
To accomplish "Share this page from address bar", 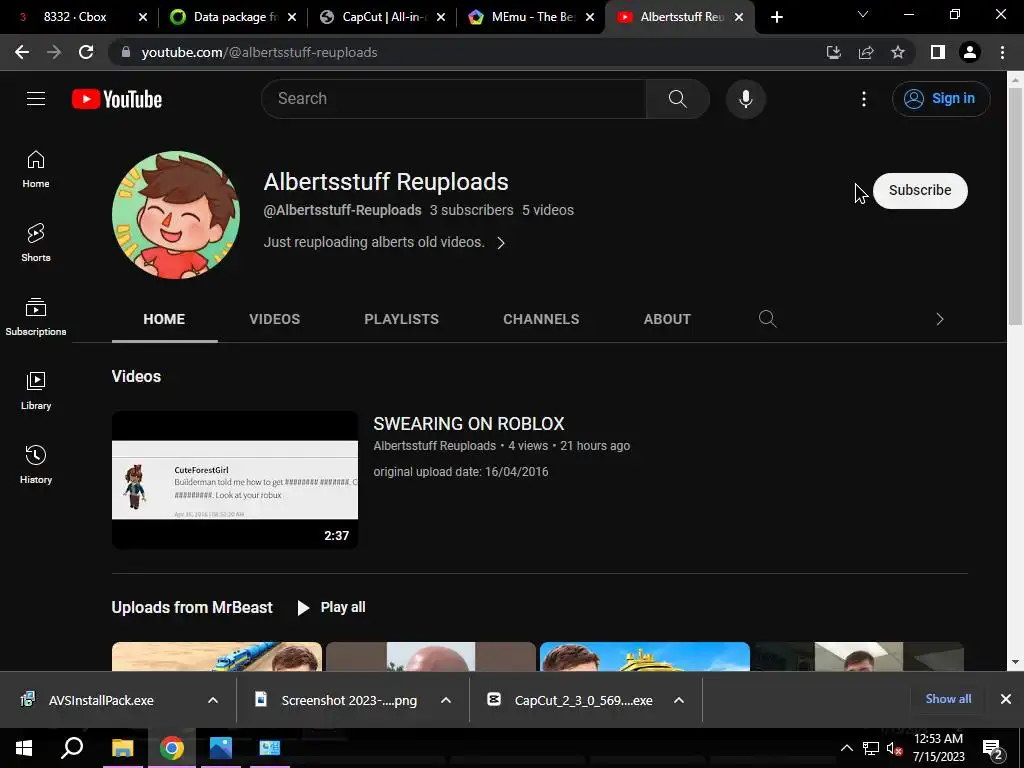I will pyautogui.click(x=866, y=52).
